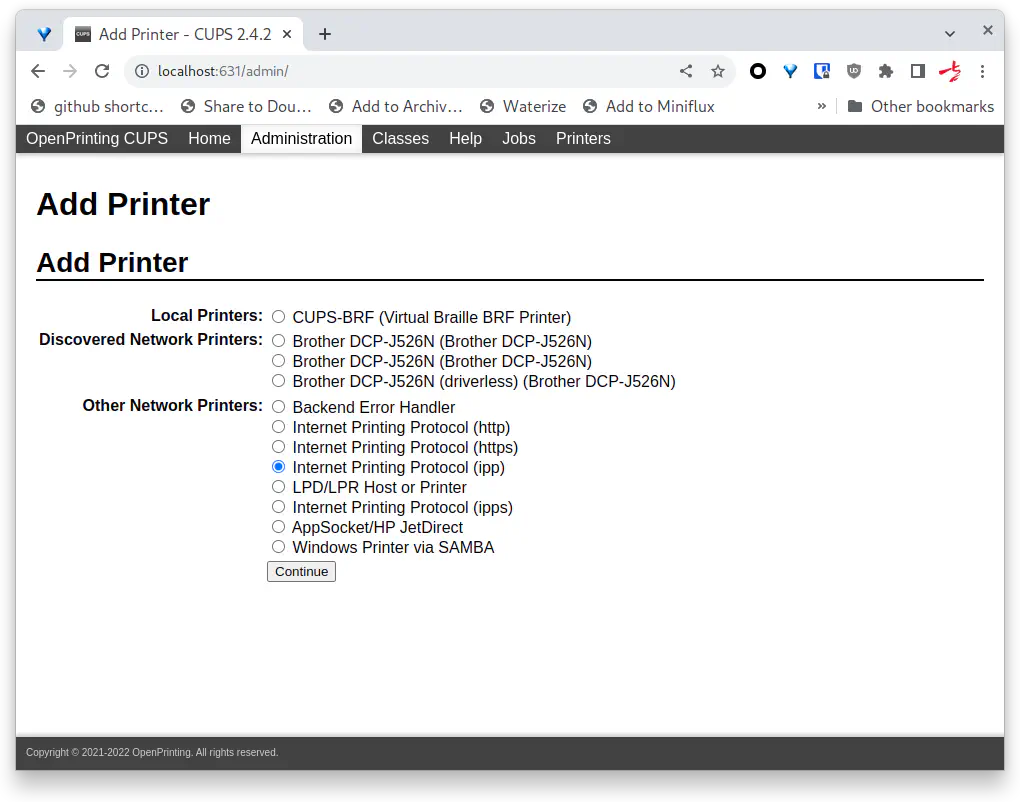Image resolution: width=1020 pixels, height=802 pixels.
Task: Open the tab search chevron
Action: click(x=950, y=33)
